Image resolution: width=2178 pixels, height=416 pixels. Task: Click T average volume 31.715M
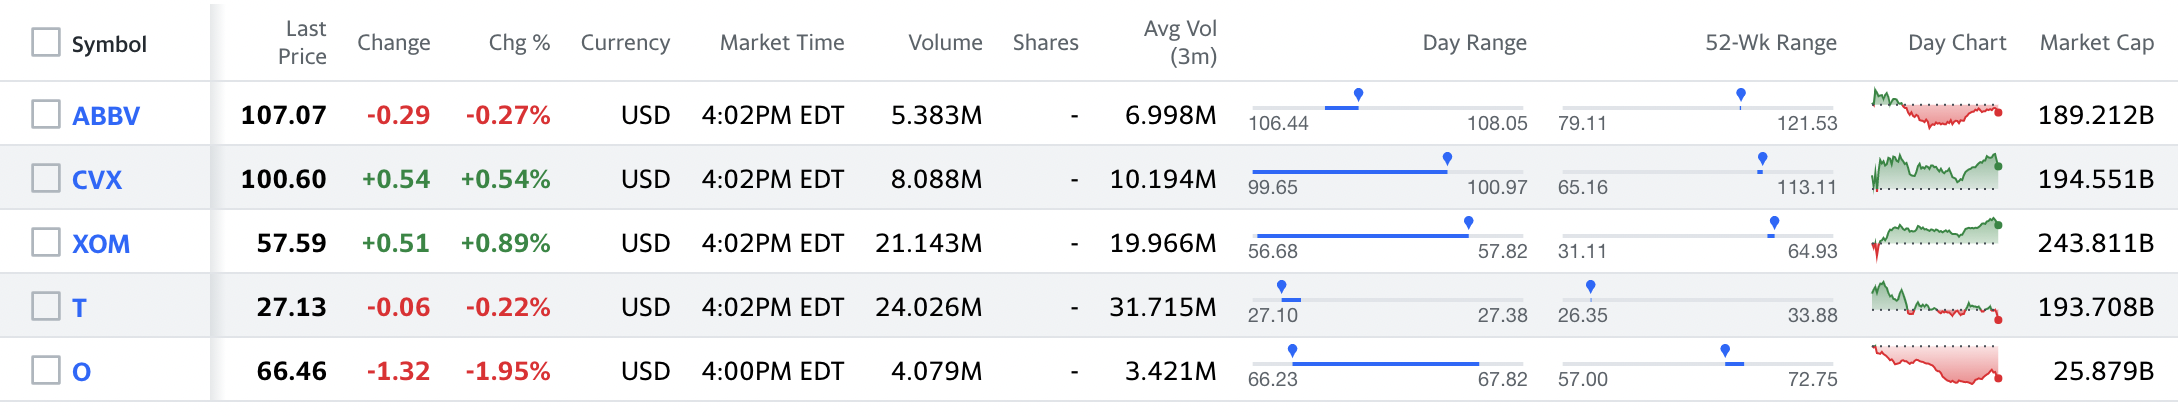[1163, 307]
